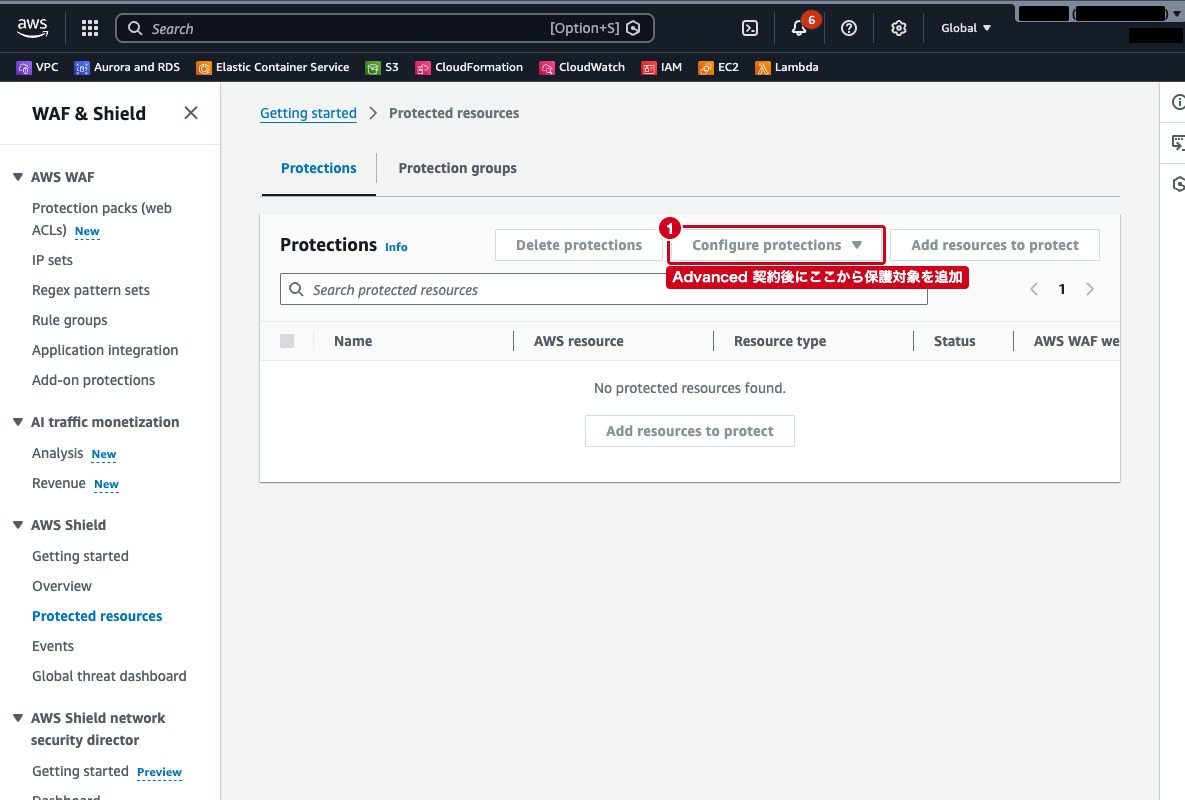1185x800 pixels.
Task: Open the AWS home logo
Action: 32,28
